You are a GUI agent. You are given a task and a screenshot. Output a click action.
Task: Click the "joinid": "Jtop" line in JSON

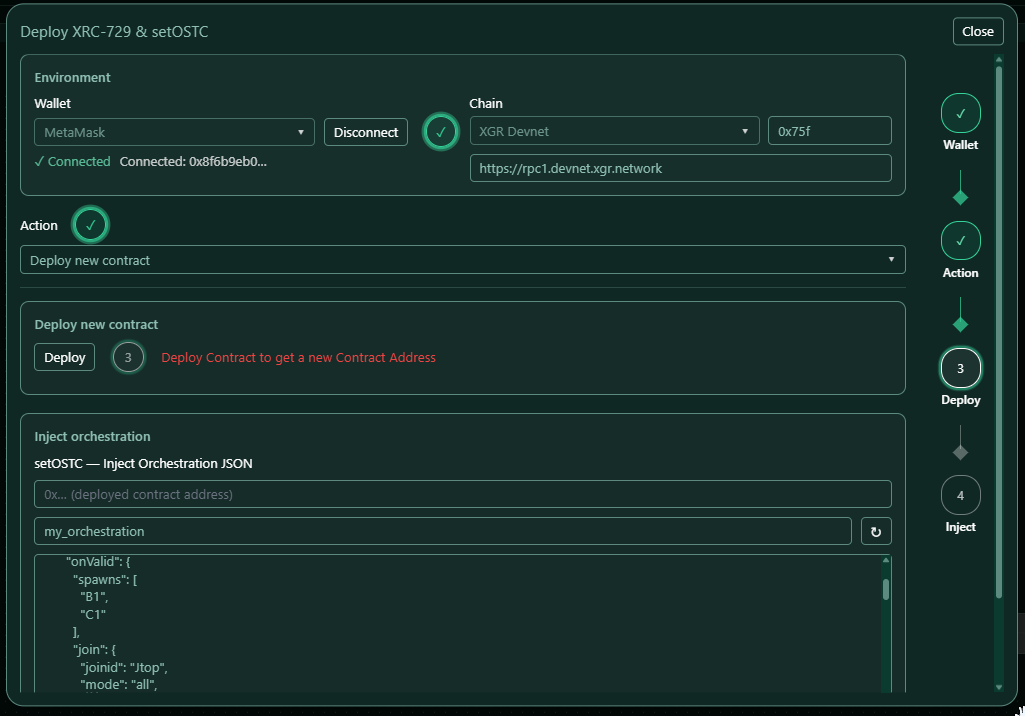pos(124,668)
